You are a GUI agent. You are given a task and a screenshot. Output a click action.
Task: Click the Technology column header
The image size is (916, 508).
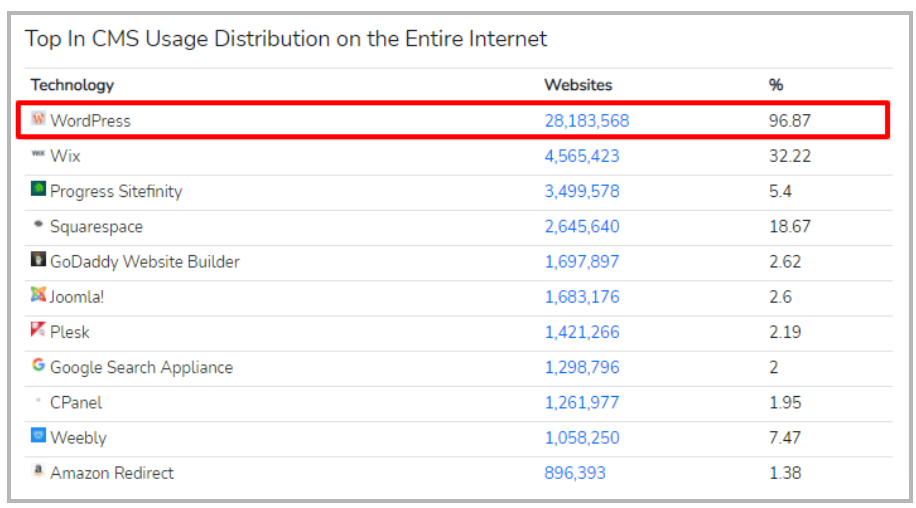(x=72, y=85)
